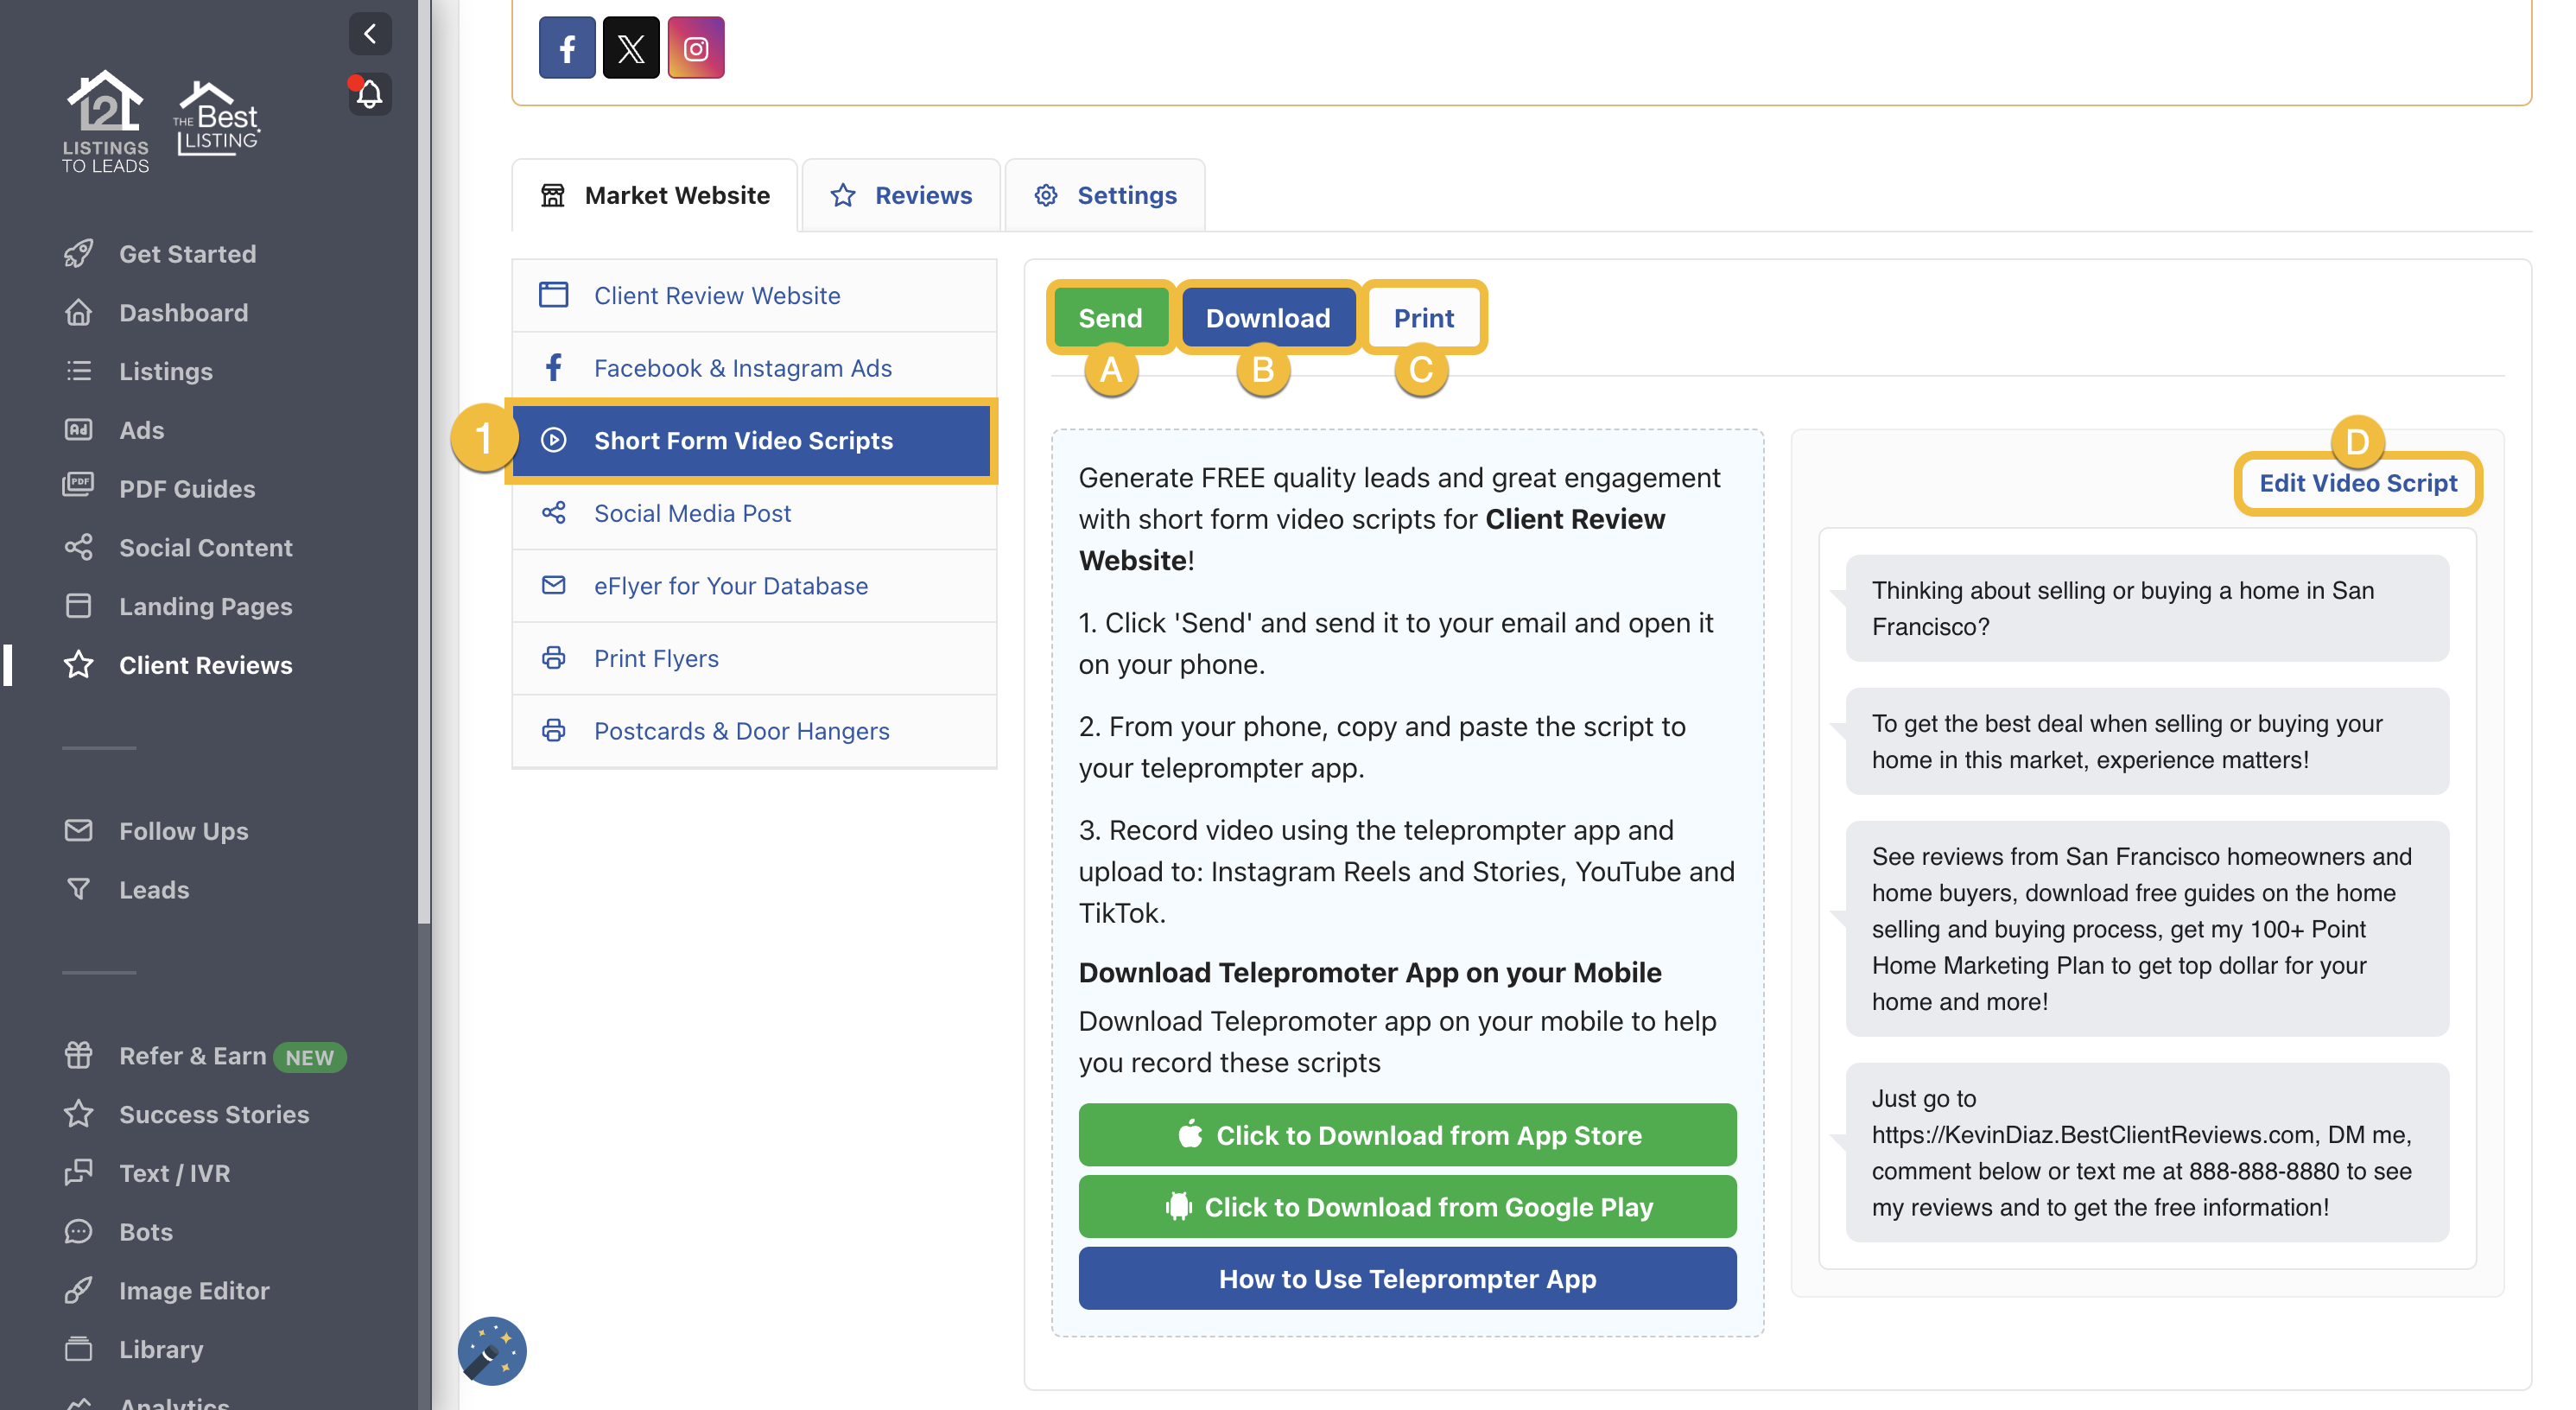
Task: Open the Landing Pages sidebar icon
Action: (79, 606)
